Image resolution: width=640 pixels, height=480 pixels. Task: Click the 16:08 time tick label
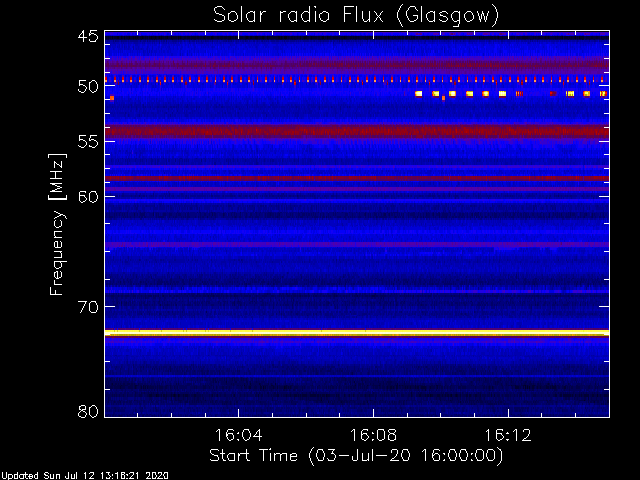tap(373, 435)
